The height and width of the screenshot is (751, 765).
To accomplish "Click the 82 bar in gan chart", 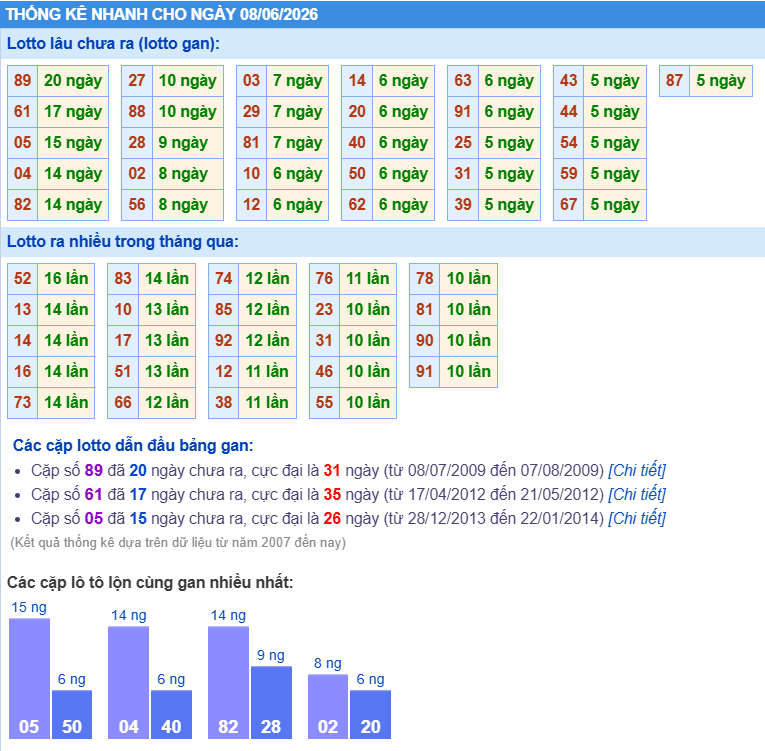I will tap(228, 683).
